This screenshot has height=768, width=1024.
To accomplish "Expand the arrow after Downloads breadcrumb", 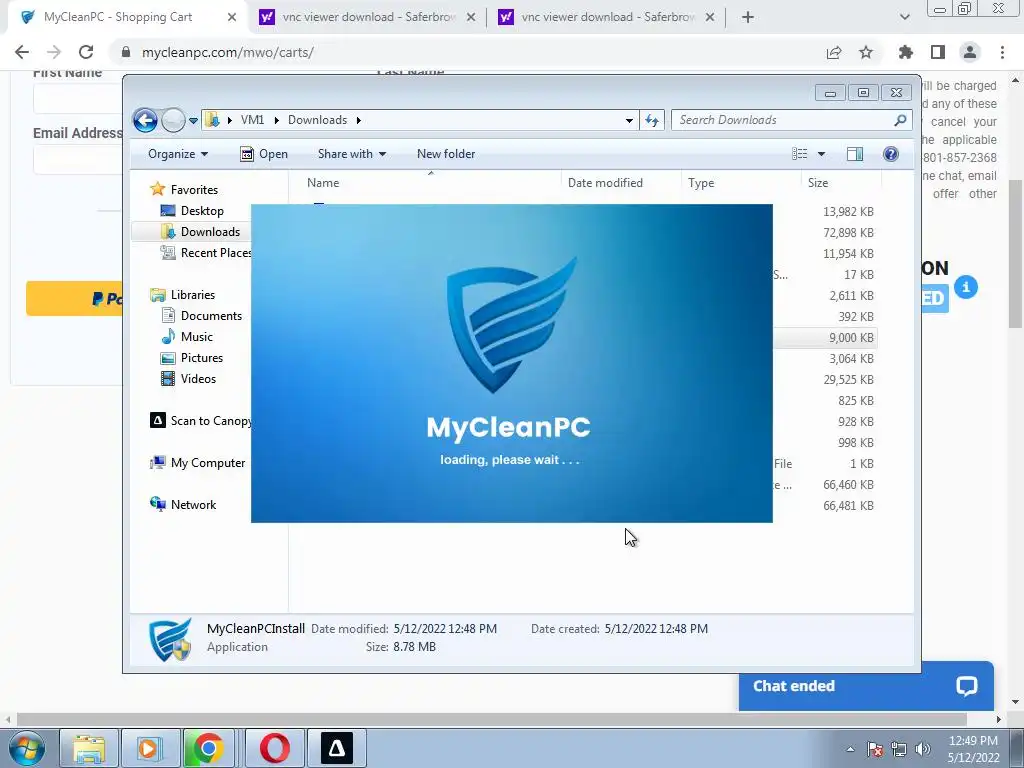I will (359, 120).
